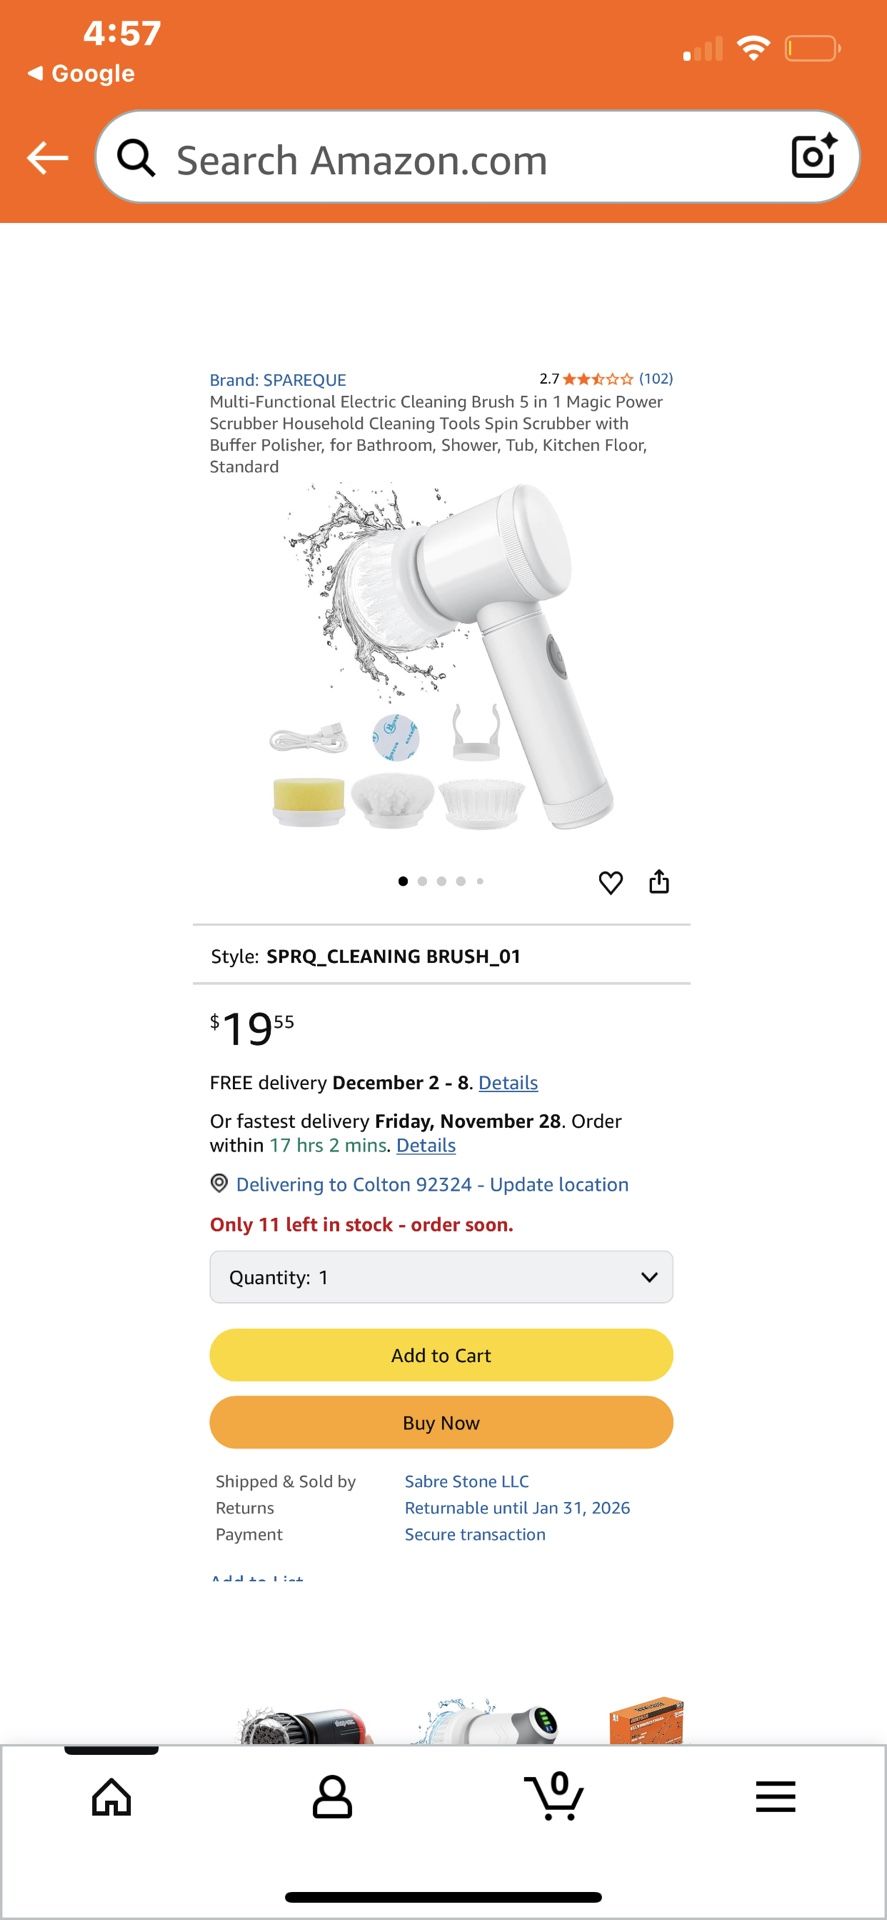Tap the magnifying glass search icon
The height and width of the screenshot is (1920, 887).
click(136, 158)
